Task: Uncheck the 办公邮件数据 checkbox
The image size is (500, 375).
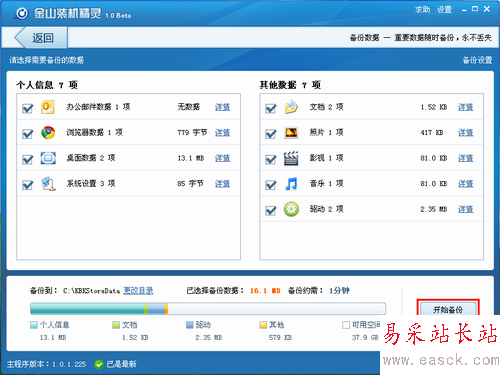Action: point(27,108)
